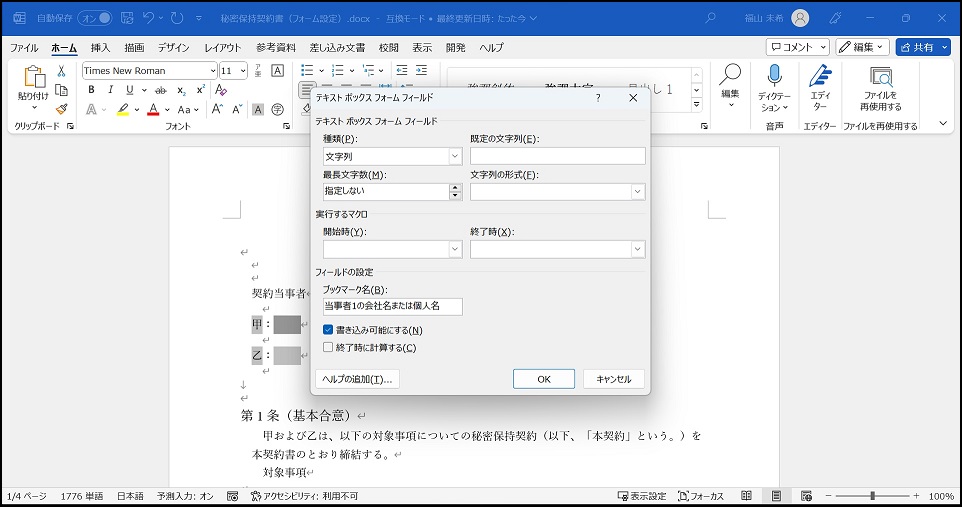Open Web Layout view in status bar
The width and height of the screenshot is (962, 507).
(x=806, y=496)
